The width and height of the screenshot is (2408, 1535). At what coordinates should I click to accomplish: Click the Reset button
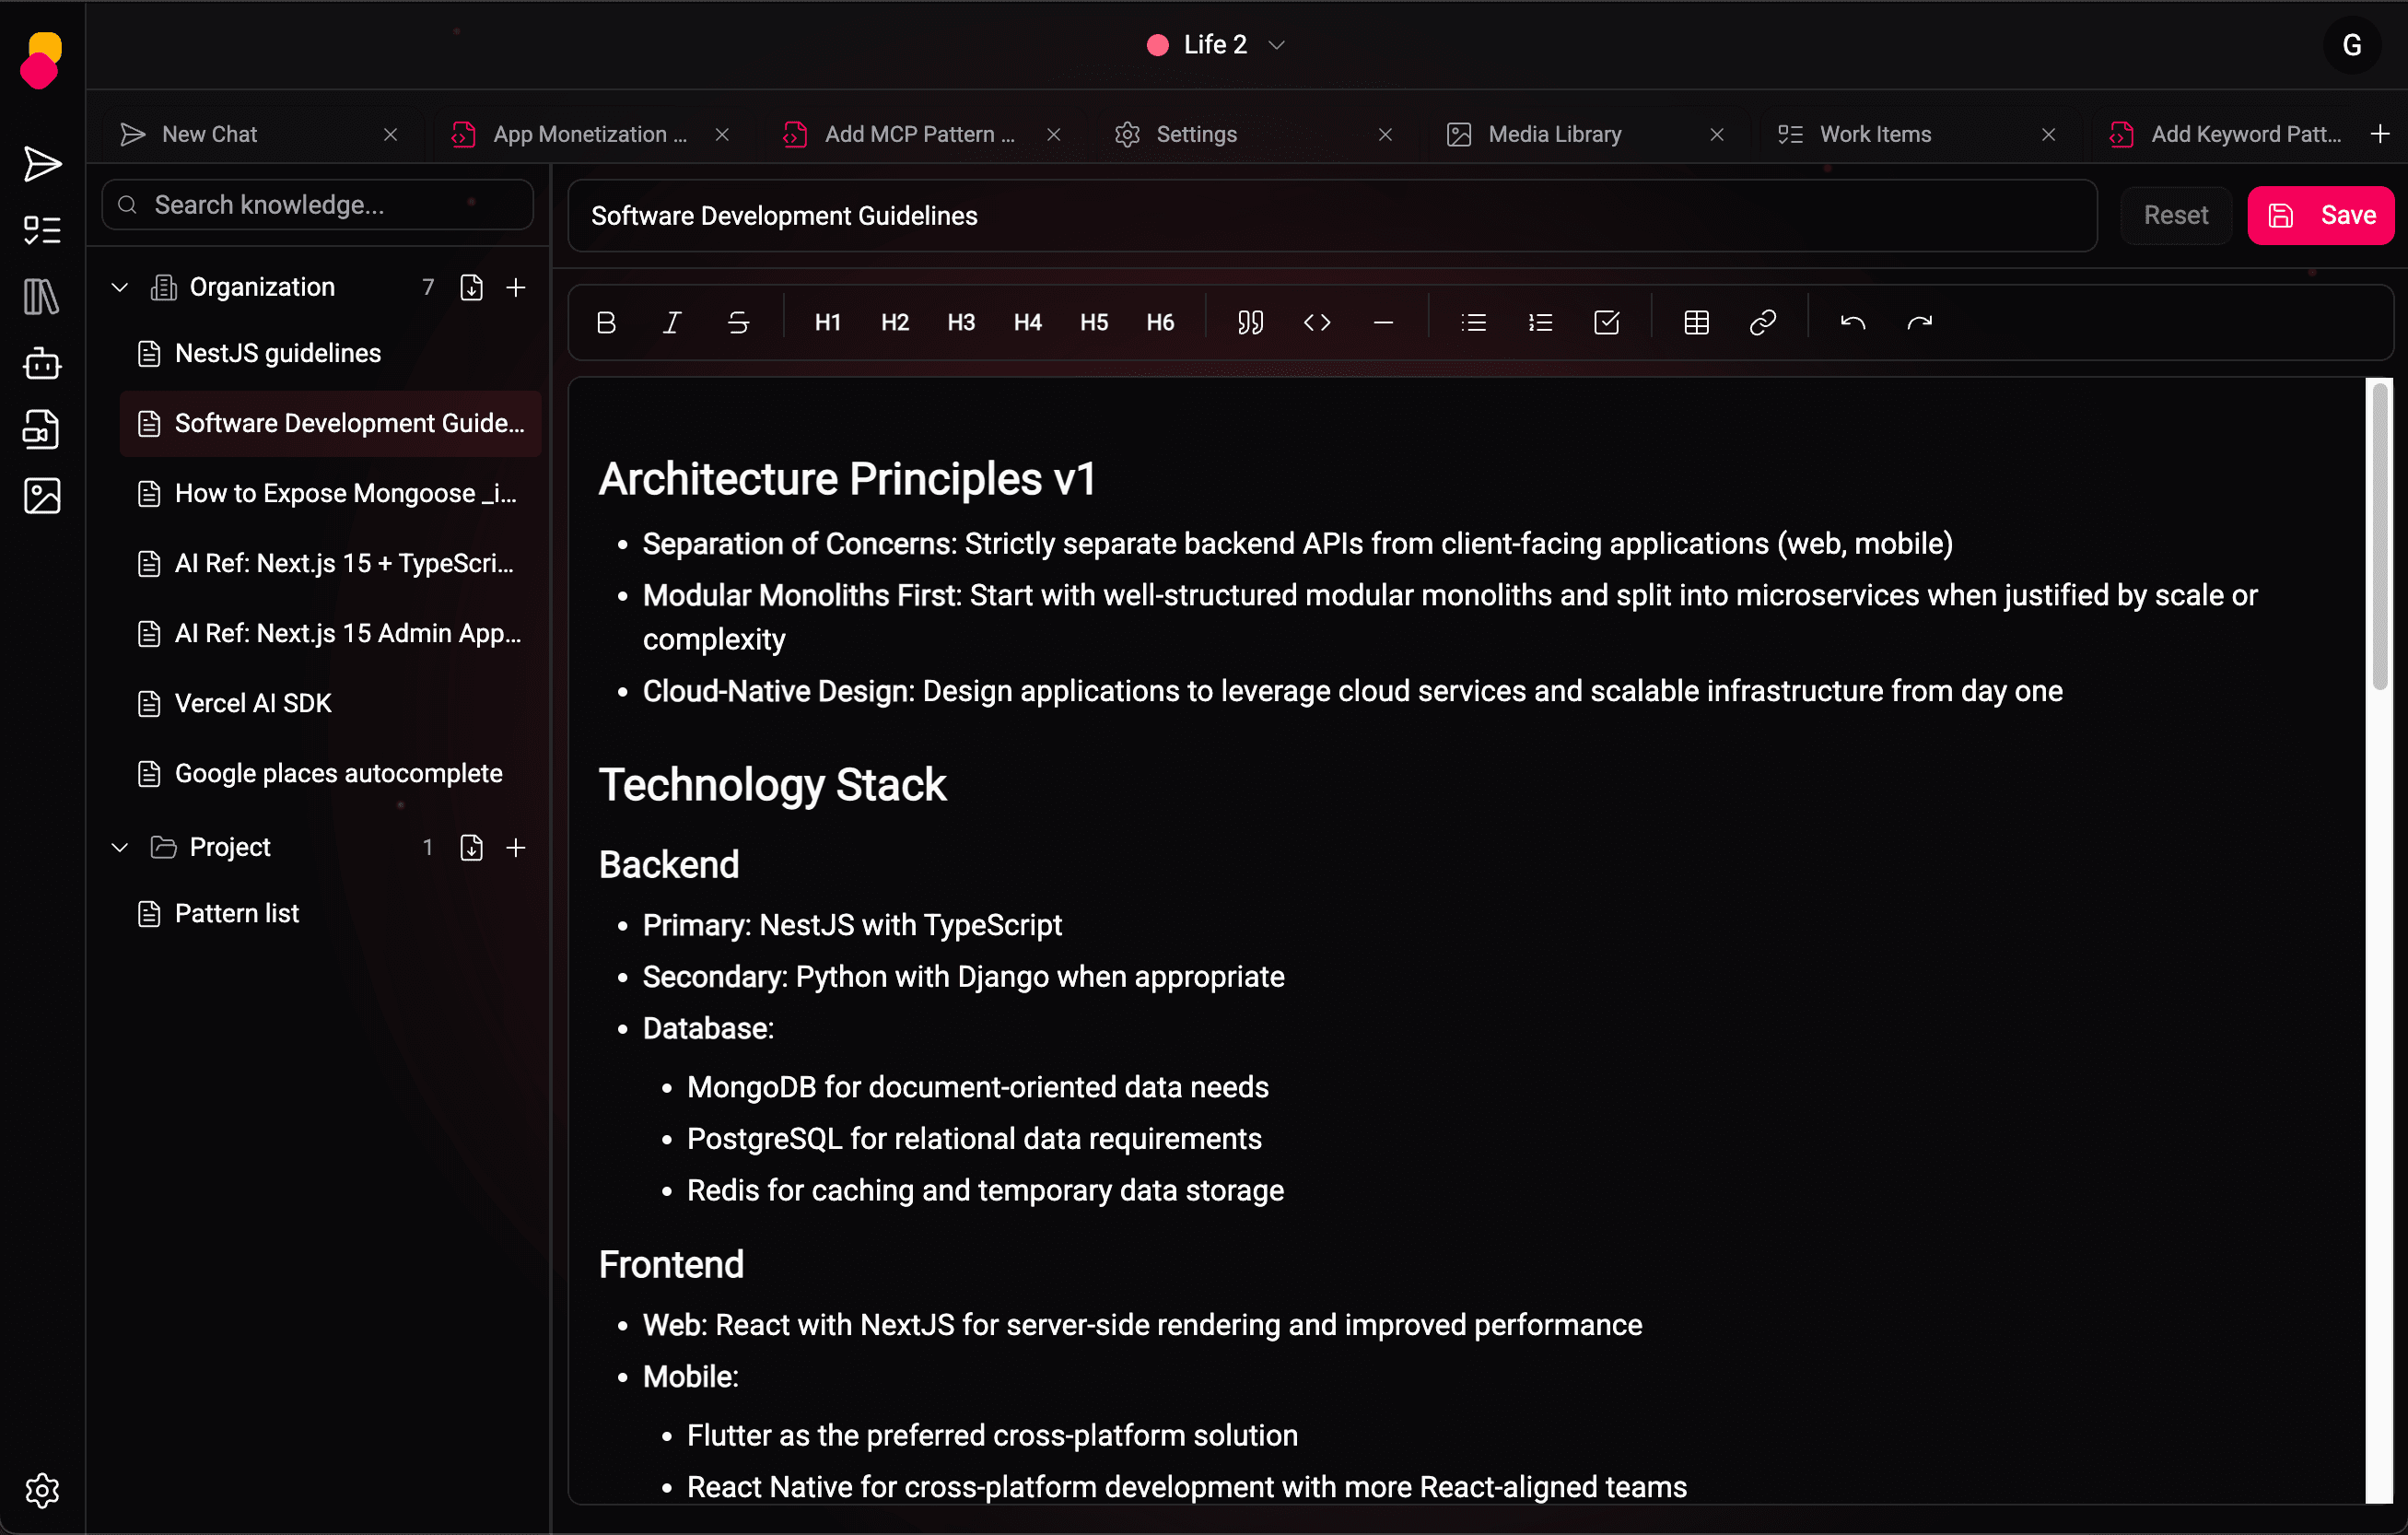pos(2175,215)
